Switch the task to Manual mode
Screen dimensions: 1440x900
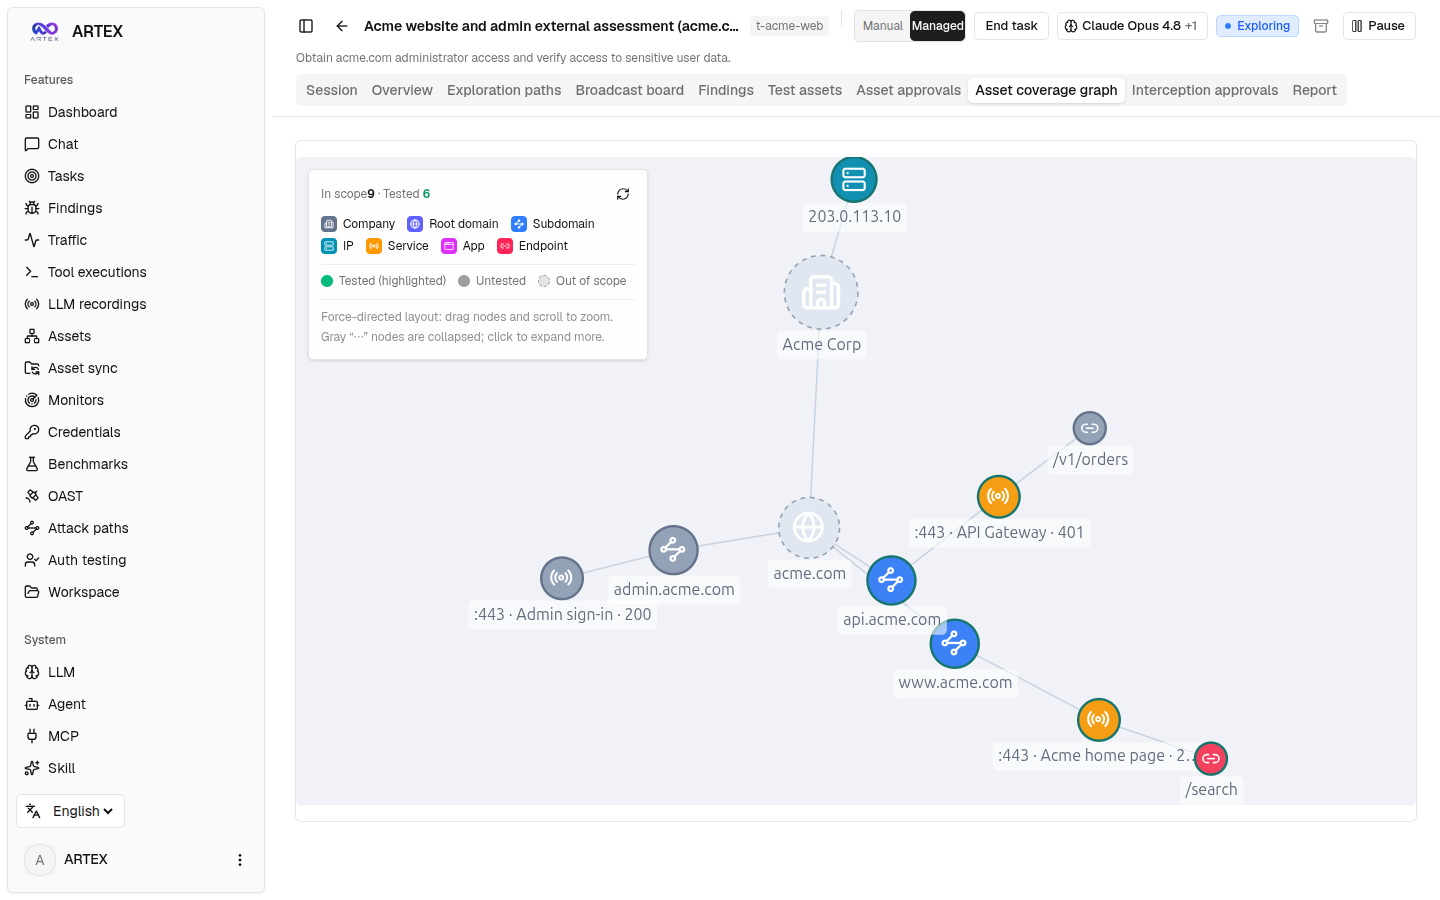tap(882, 26)
